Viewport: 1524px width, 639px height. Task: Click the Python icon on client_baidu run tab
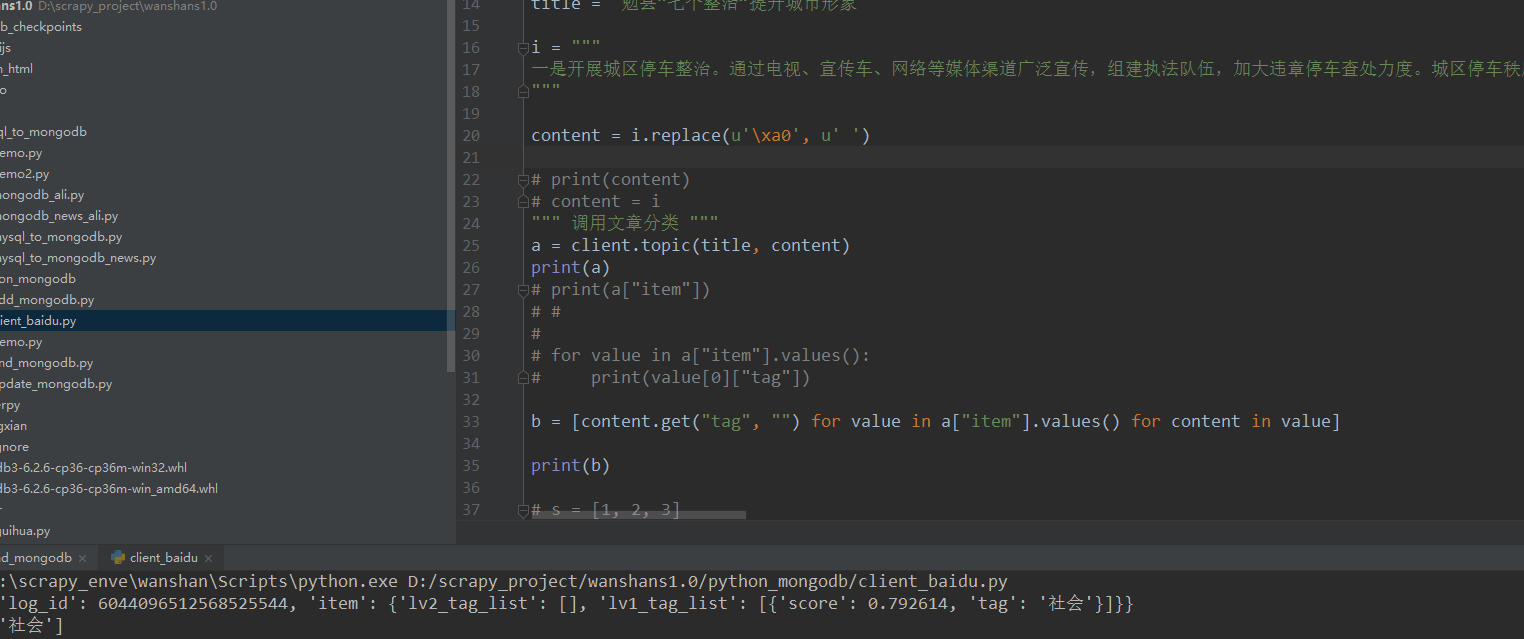coord(118,558)
